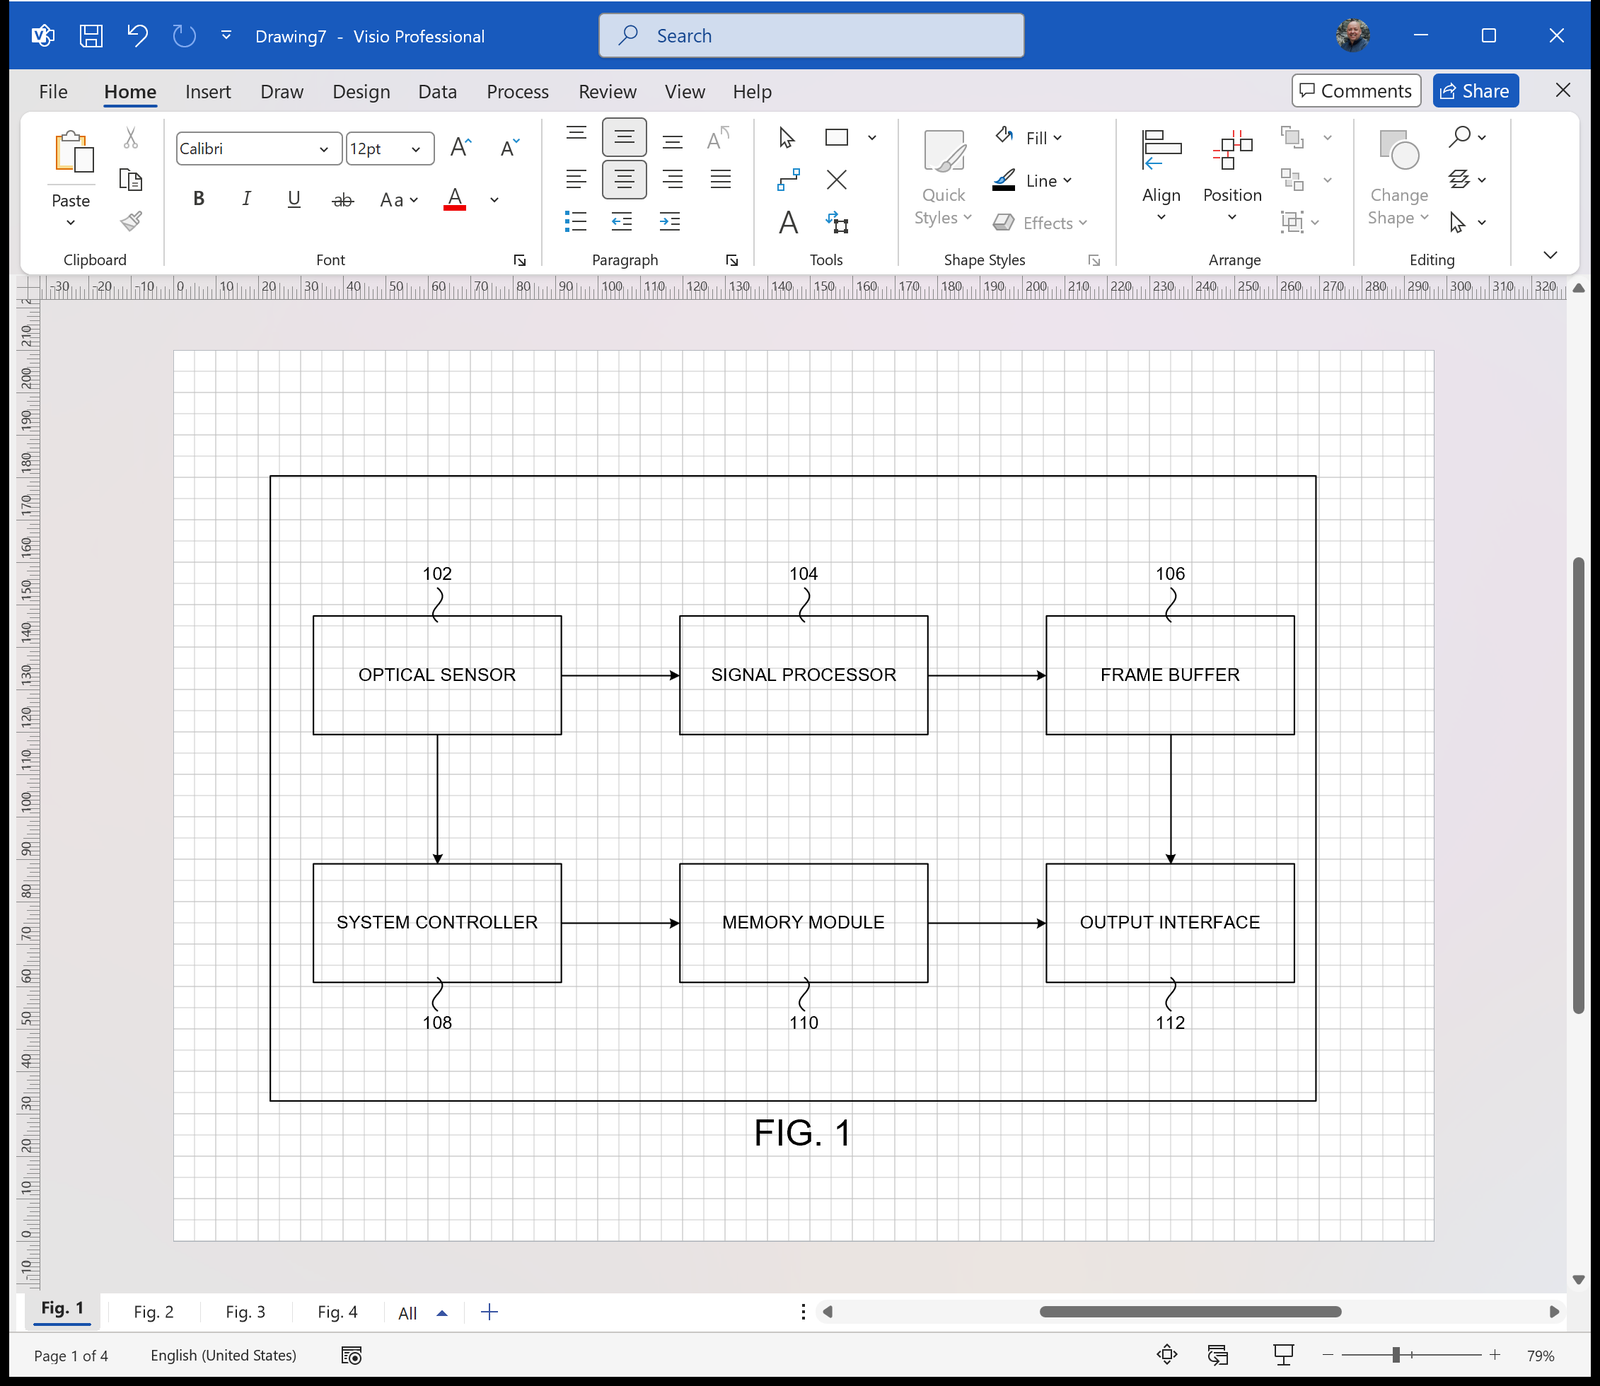Image resolution: width=1600 pixels, height=1386 pixels.
Task: Open the Paste button
Action: [x=72, y=178]
